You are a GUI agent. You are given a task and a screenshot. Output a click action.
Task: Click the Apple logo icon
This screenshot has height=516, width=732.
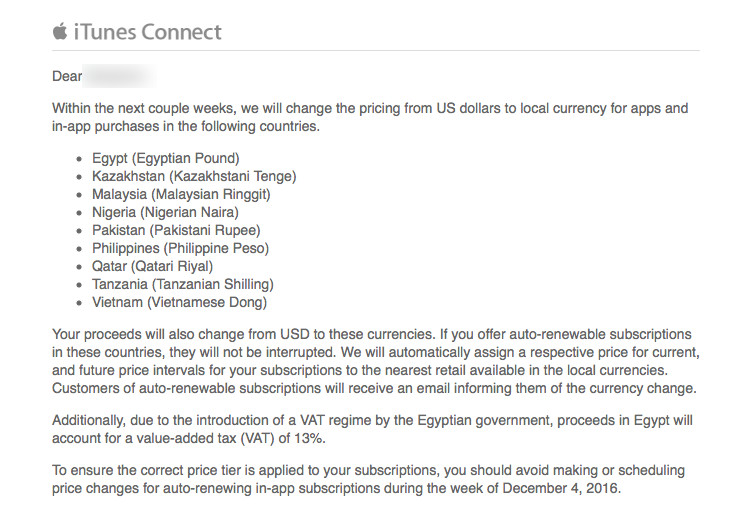(x=61, y=30)
